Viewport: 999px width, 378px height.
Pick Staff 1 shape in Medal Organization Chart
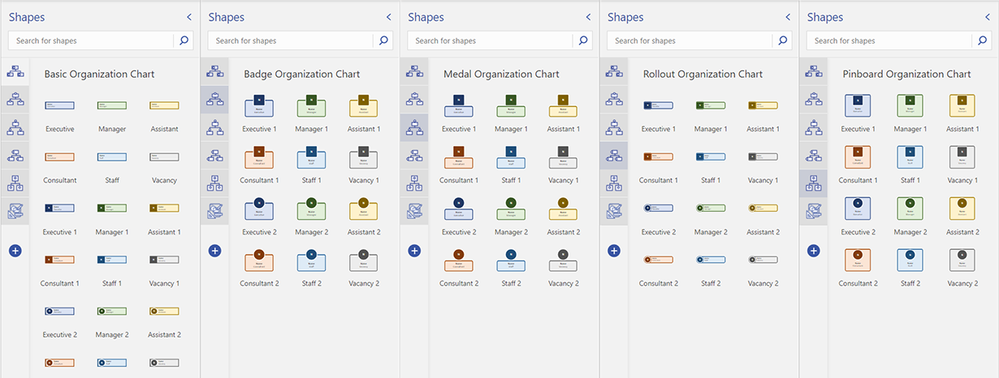512,157
